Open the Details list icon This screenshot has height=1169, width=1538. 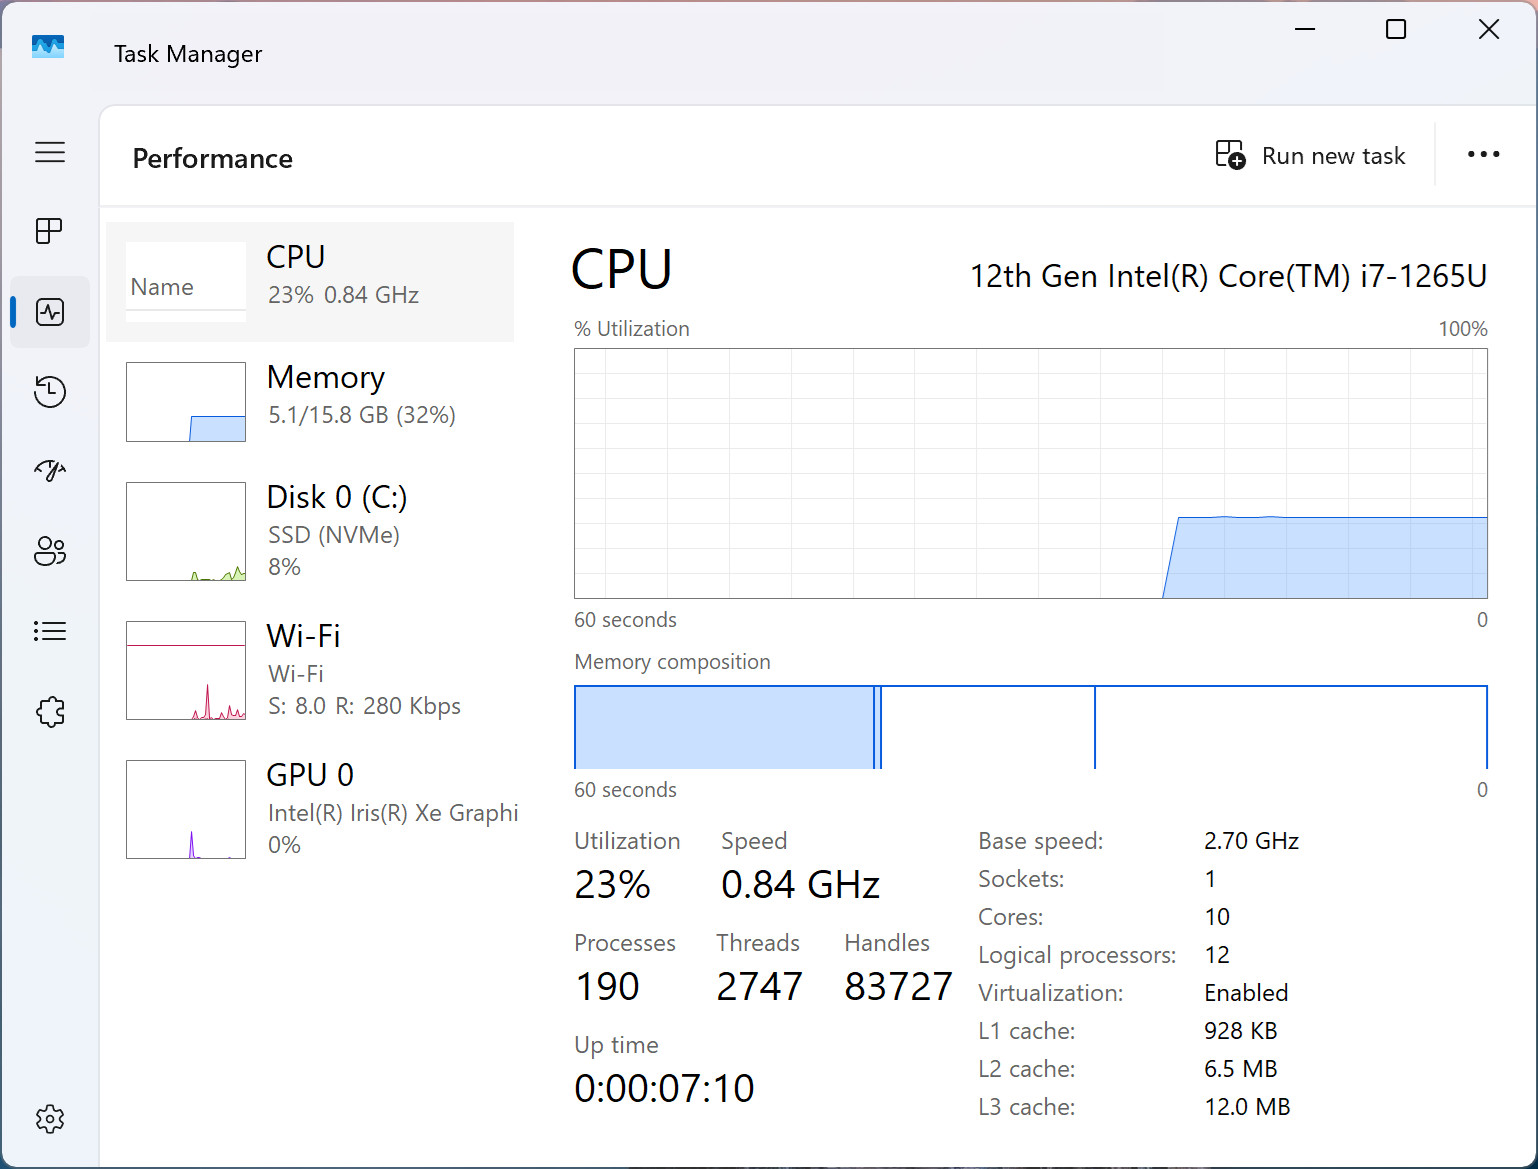[x=50, y=631]
